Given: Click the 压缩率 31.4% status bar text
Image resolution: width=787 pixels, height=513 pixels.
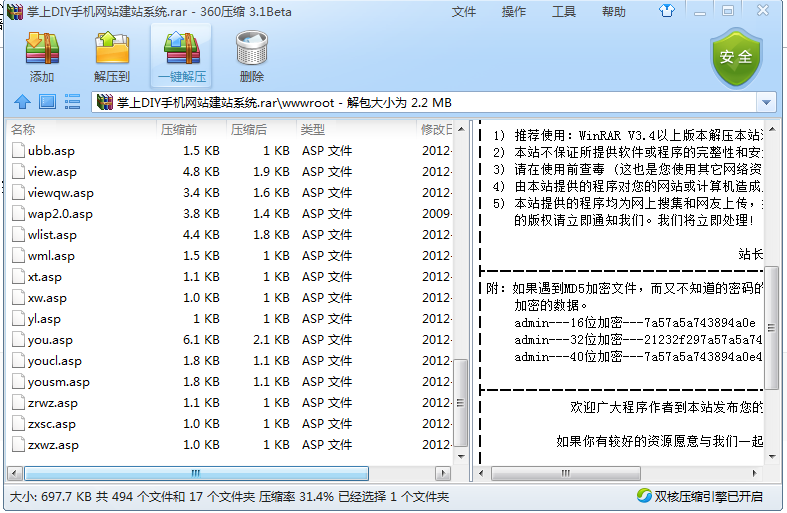Looking at the screenshot, I should [x=296, y=497].
